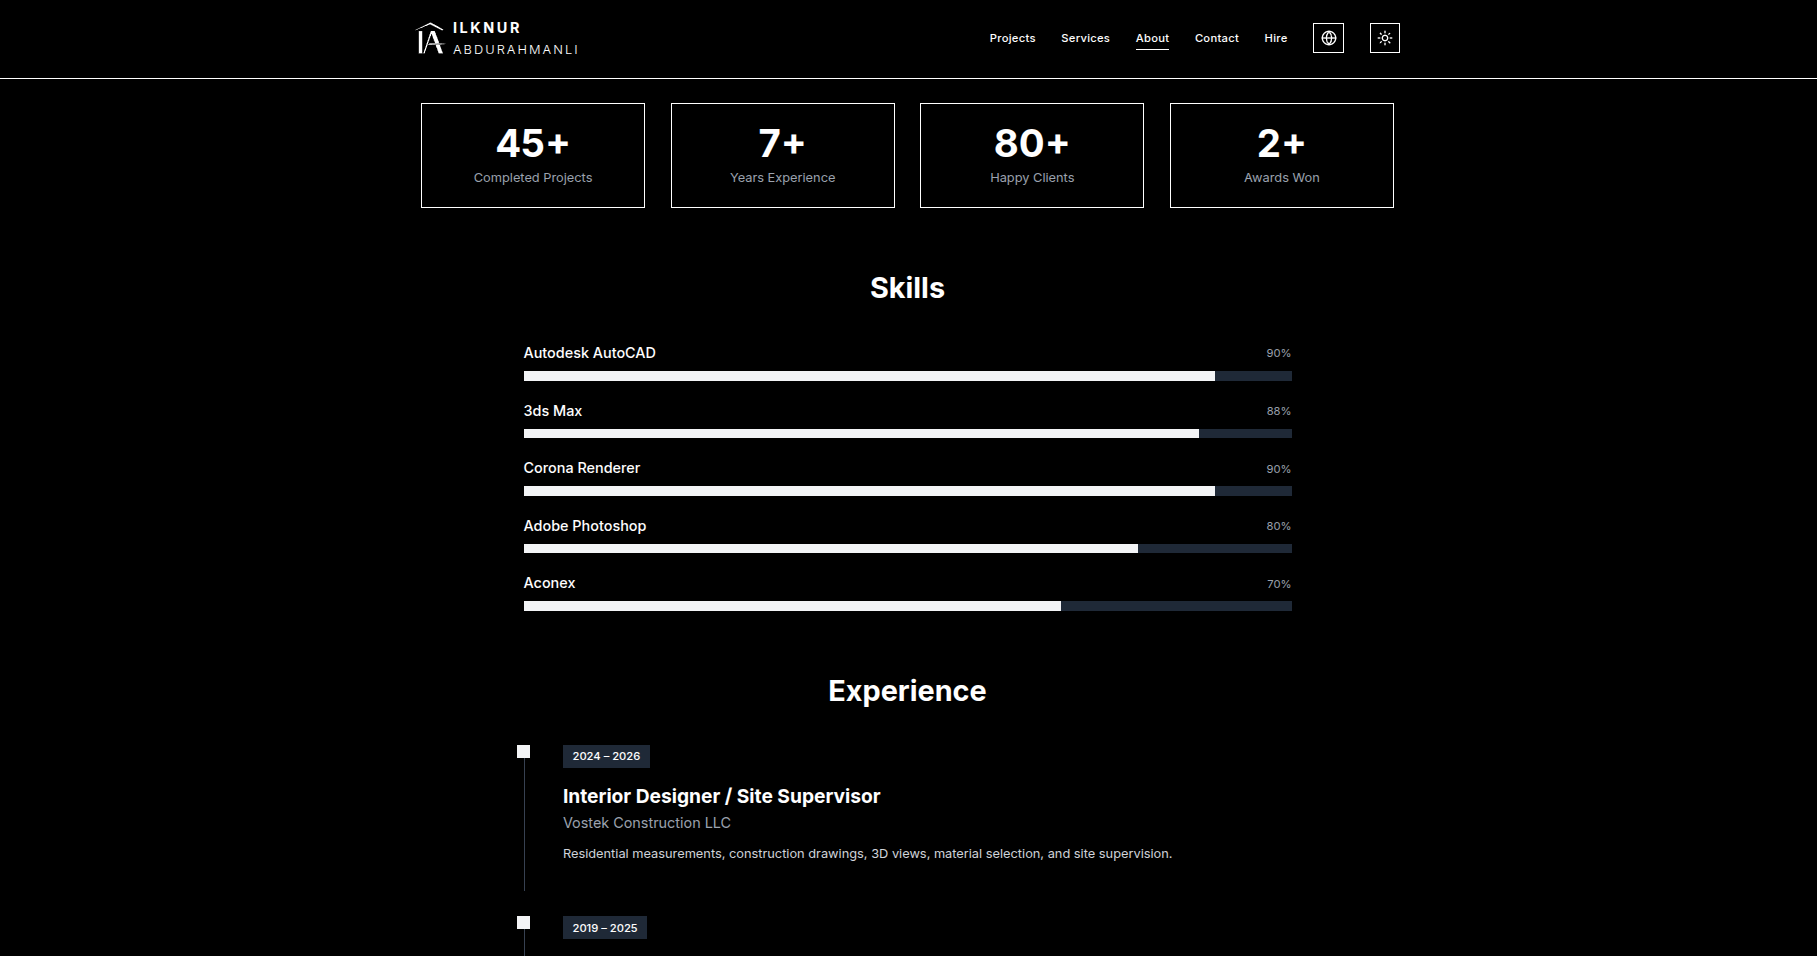
Task: Select the Interior Designer / Site Supervisor heading
Action: (x=721, y=796)
